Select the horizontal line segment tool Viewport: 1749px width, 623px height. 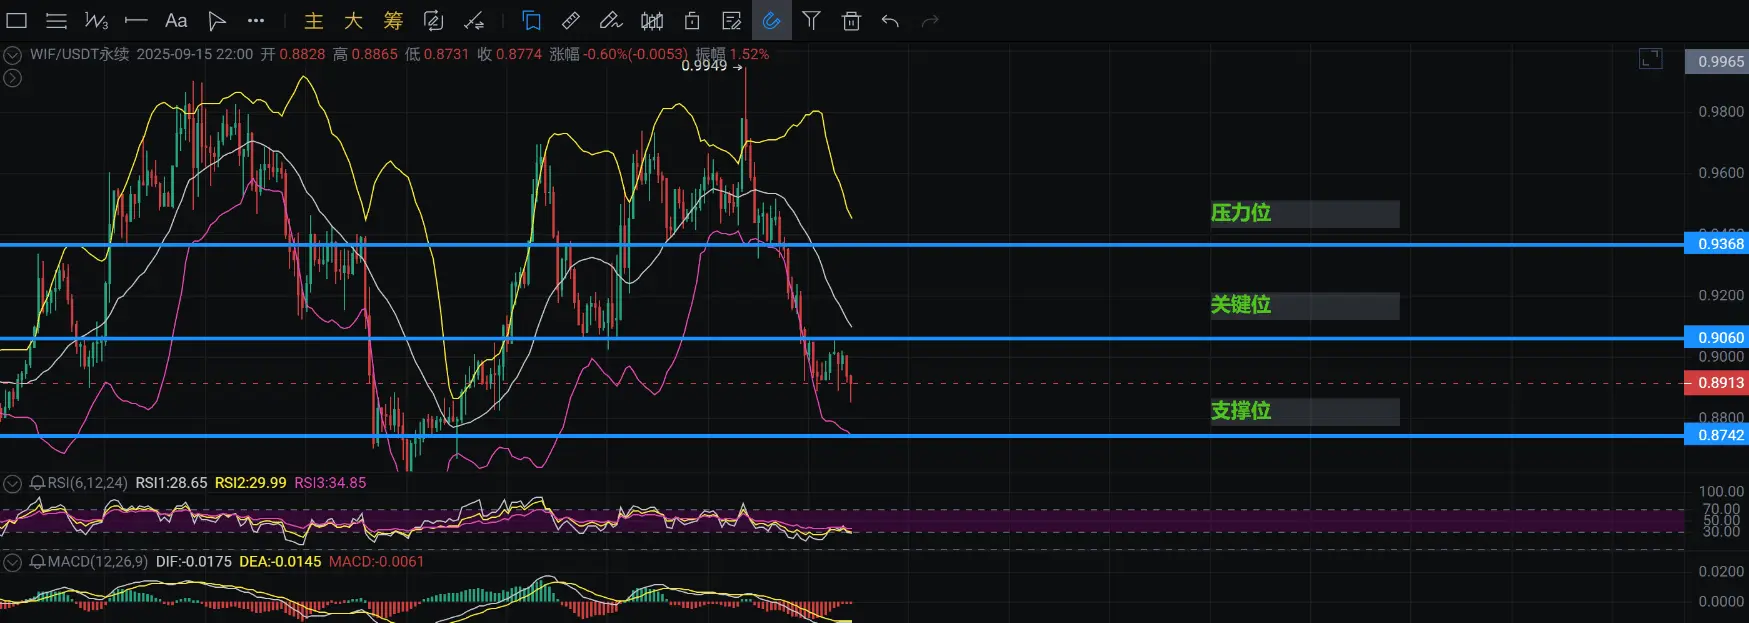click(x=136, y=20)
